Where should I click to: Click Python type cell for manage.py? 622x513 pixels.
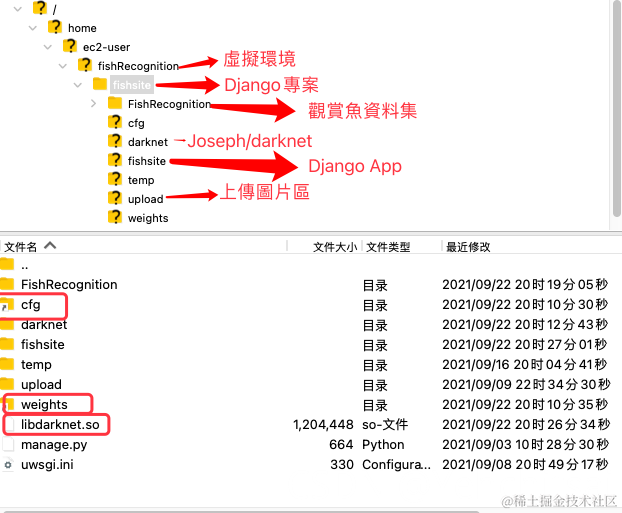(383, 445)
